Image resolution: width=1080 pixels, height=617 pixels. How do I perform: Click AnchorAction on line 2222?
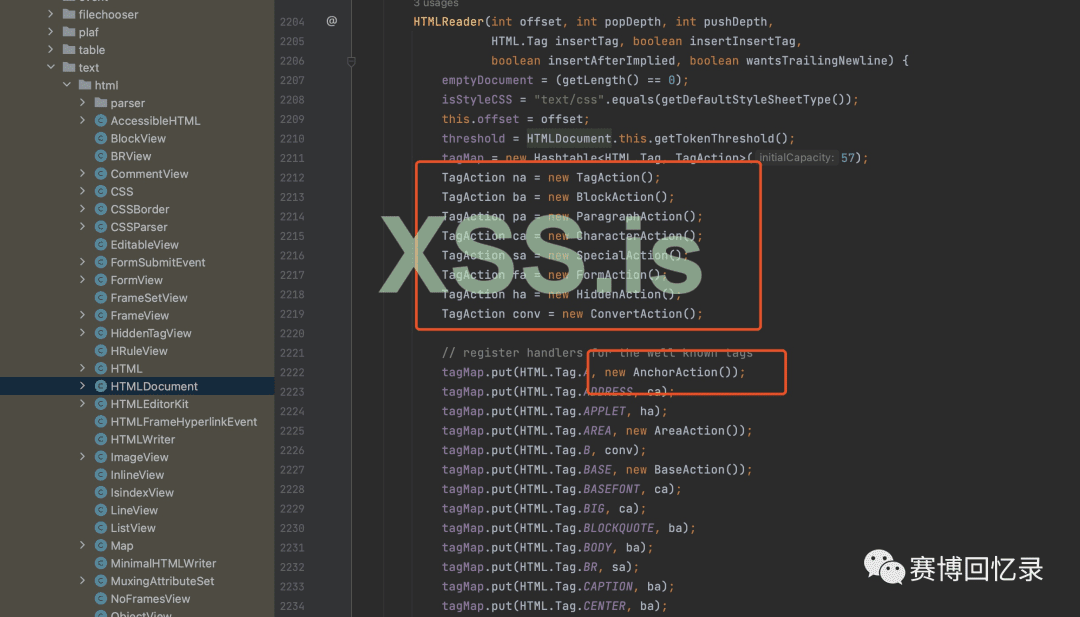pos(675,373)
